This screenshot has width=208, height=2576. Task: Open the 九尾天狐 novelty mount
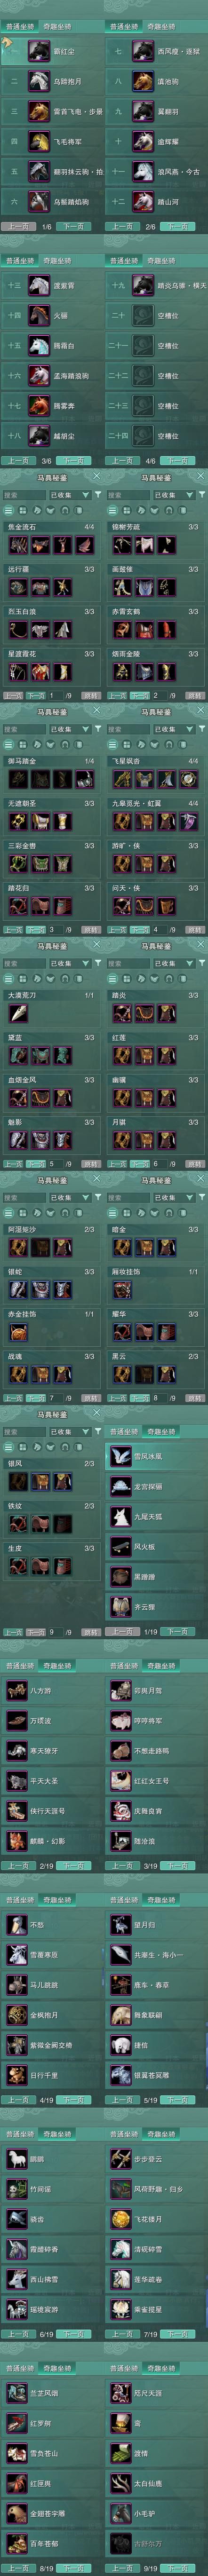(120, 1516)
